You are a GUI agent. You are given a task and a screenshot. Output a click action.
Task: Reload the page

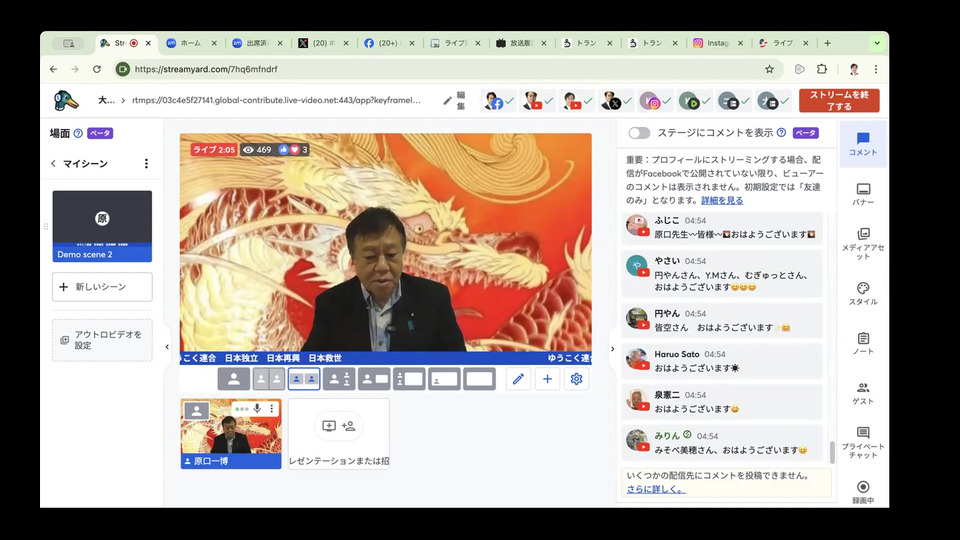tap(97, 69)
